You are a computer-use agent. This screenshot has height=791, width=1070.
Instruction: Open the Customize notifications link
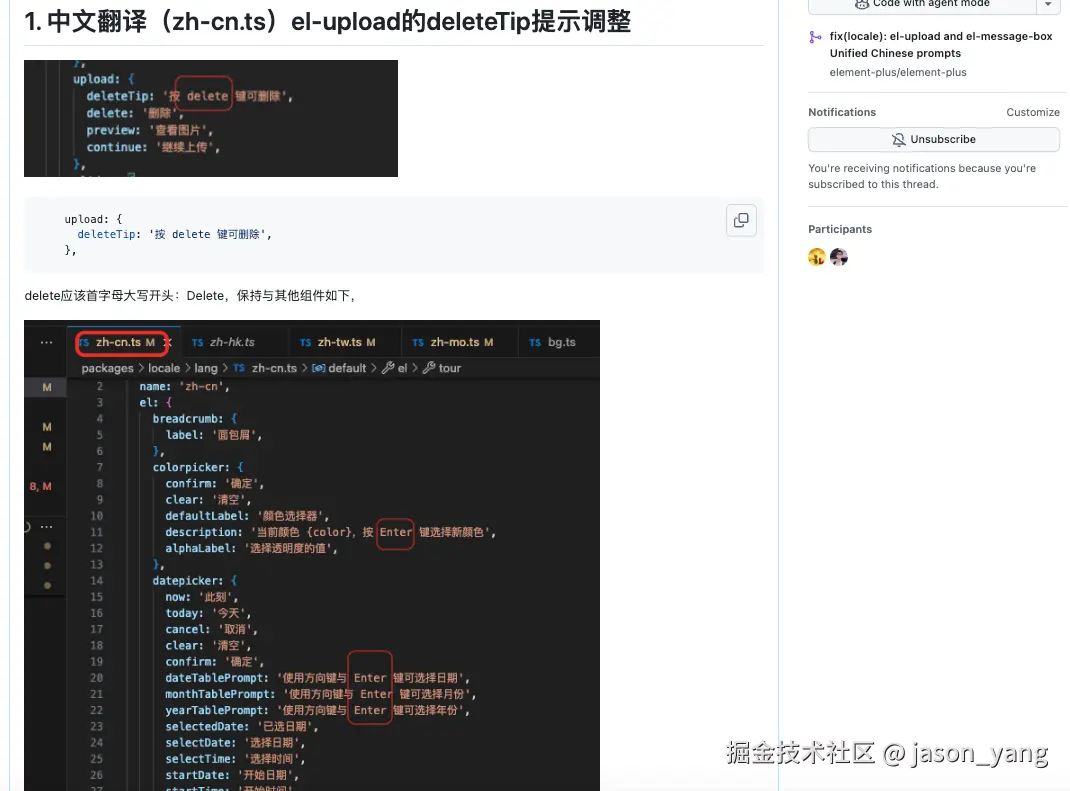pyautogui.click(x=1032, y=112)
